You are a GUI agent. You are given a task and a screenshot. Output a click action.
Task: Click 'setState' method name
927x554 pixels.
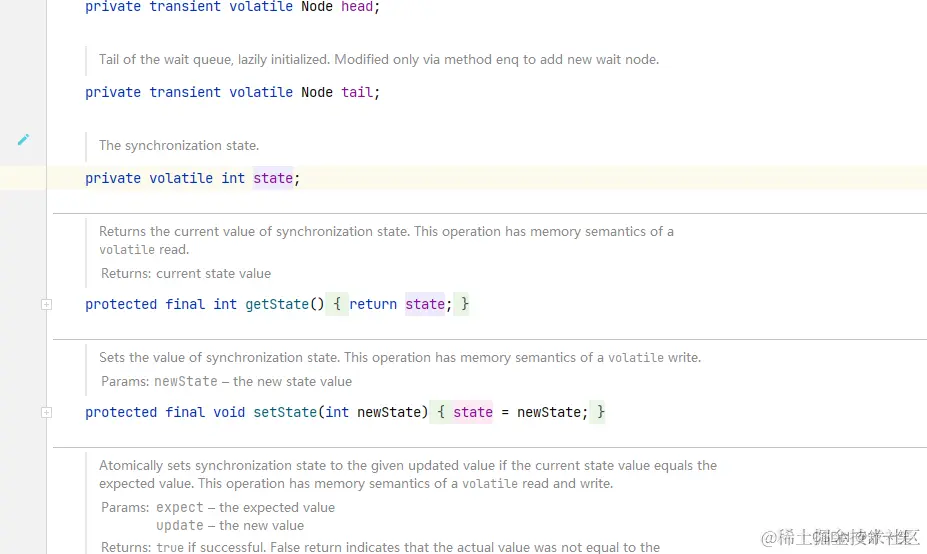click(x=285, y=412)
